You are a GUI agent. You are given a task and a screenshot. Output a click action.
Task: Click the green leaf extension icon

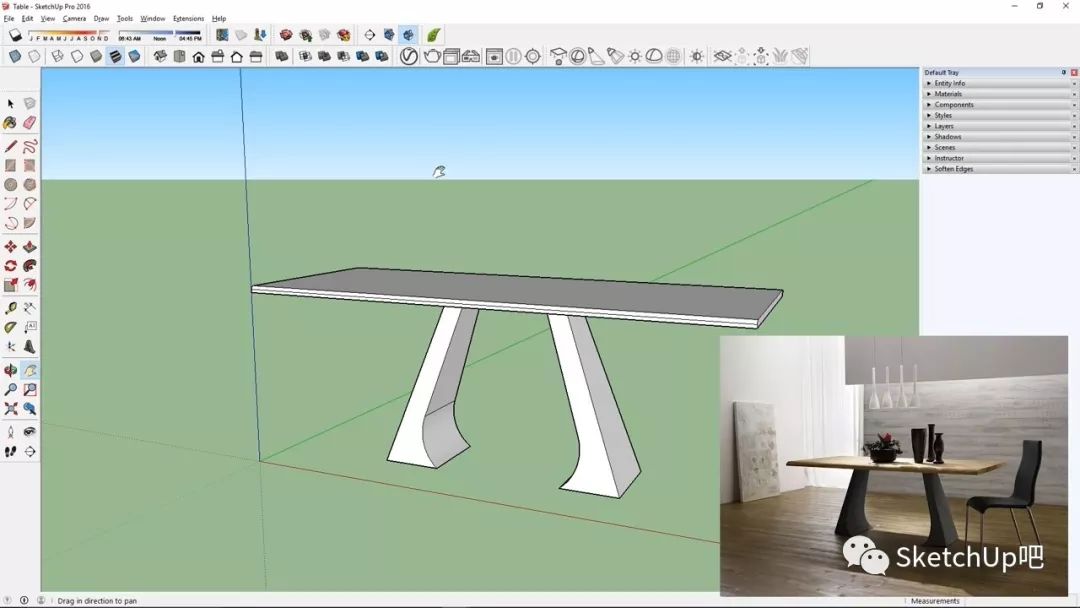[x=433, y=35]
